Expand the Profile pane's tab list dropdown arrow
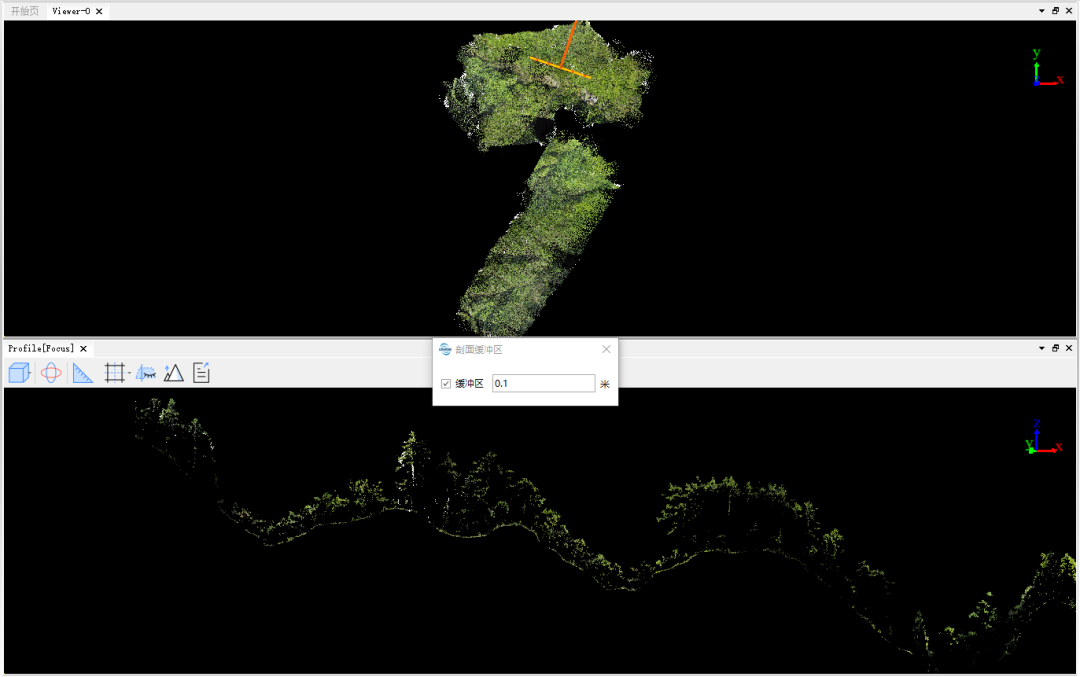 pos(1041,348)
